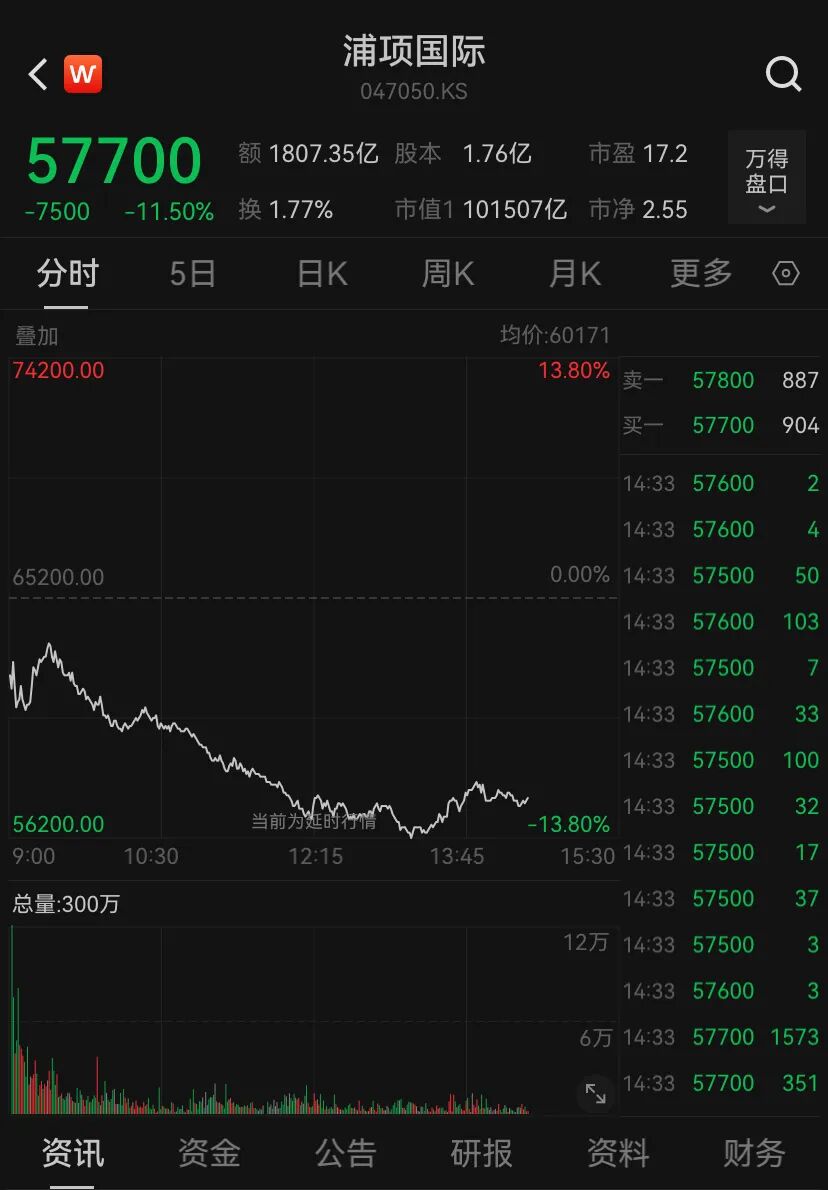Tap the 额 1807.35亿 turnover value
The height and width of the screenshot is (1190, 828).
coord(308,154)
